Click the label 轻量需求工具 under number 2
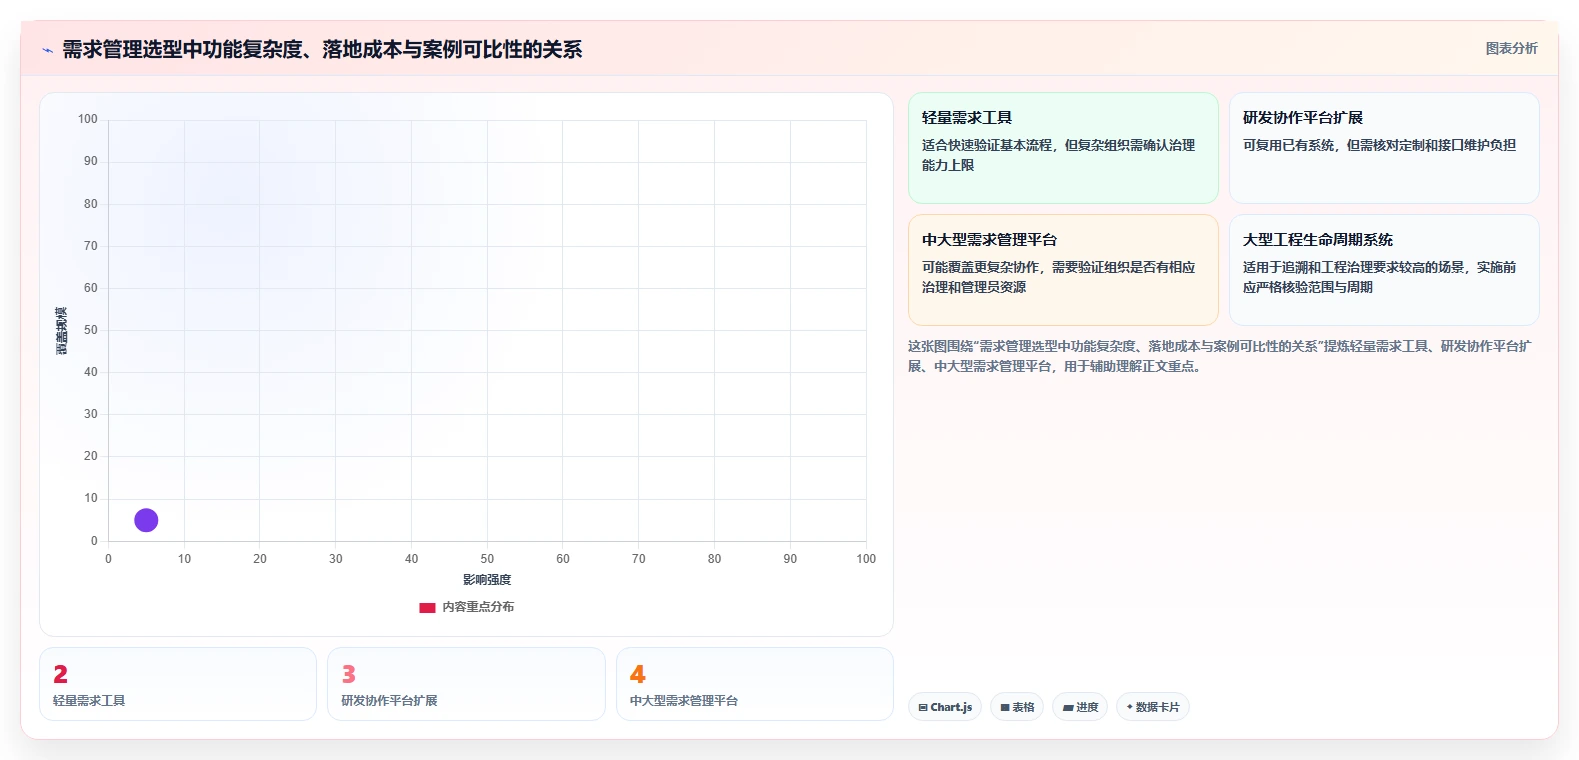 (x=89, y=701)
